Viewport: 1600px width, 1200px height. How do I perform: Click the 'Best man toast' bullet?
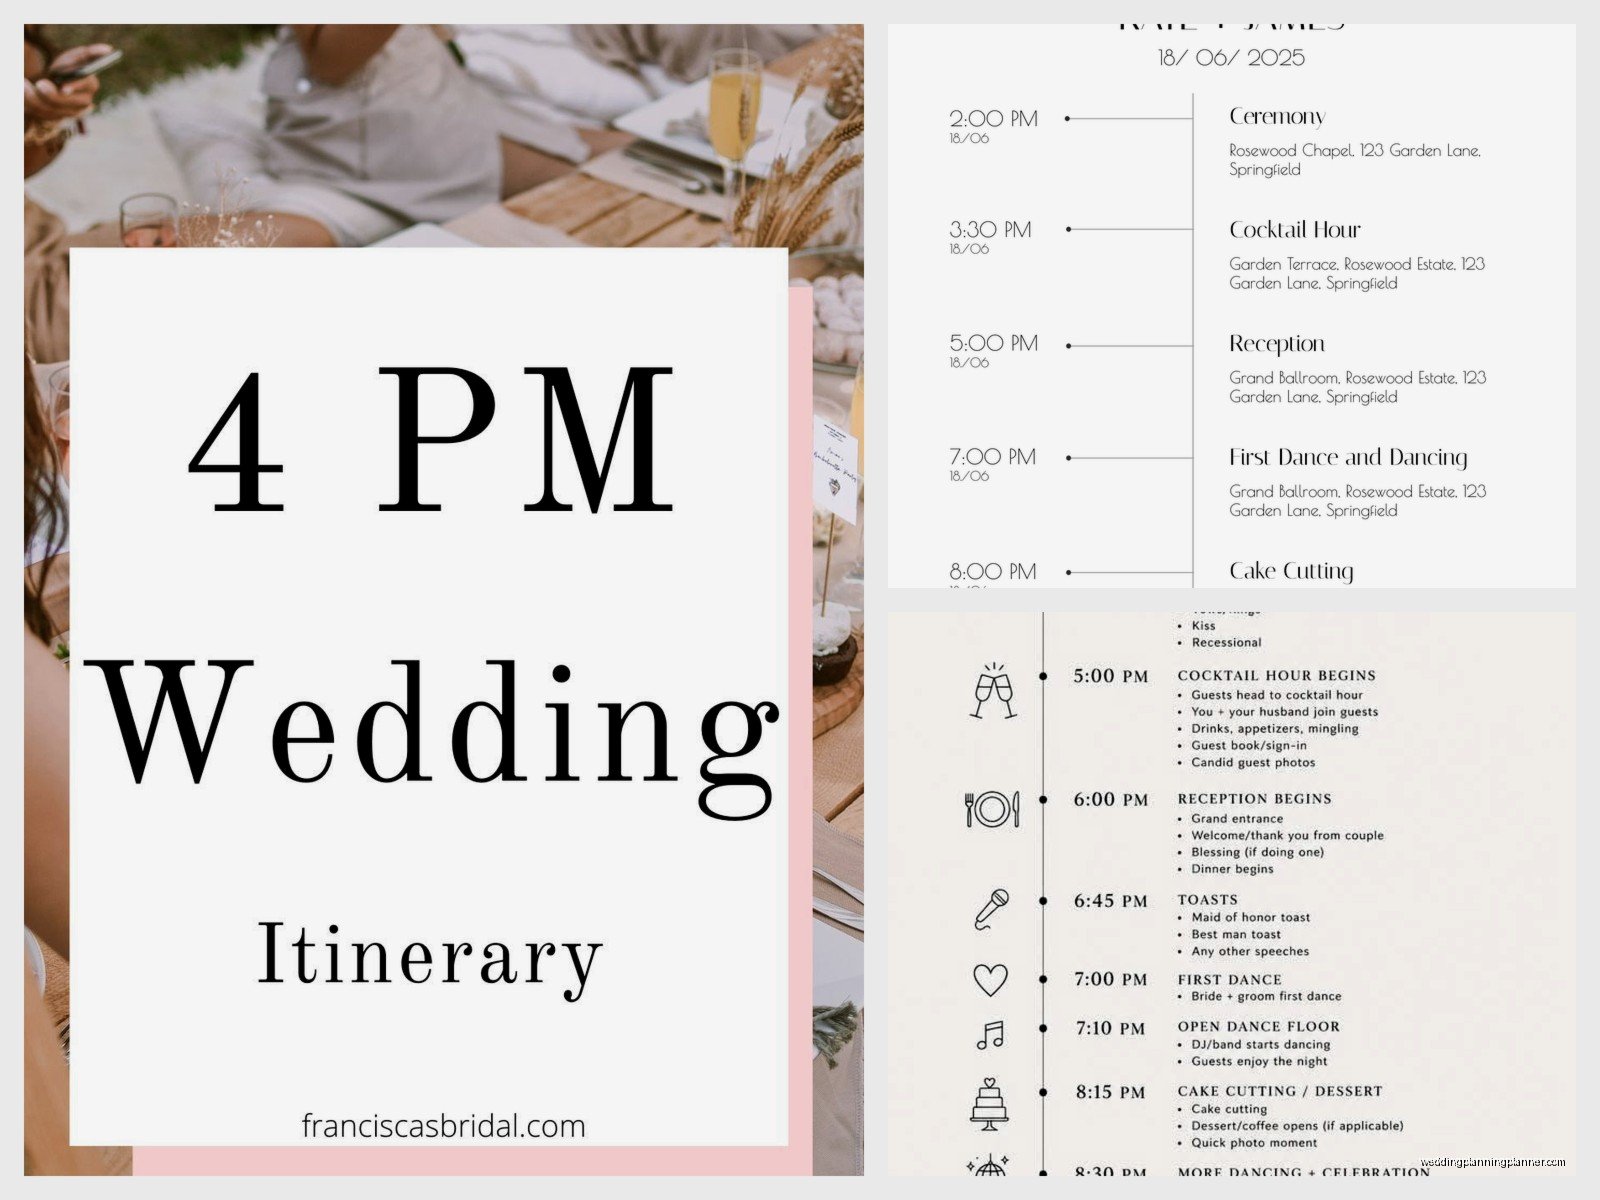coord(1235,935)
